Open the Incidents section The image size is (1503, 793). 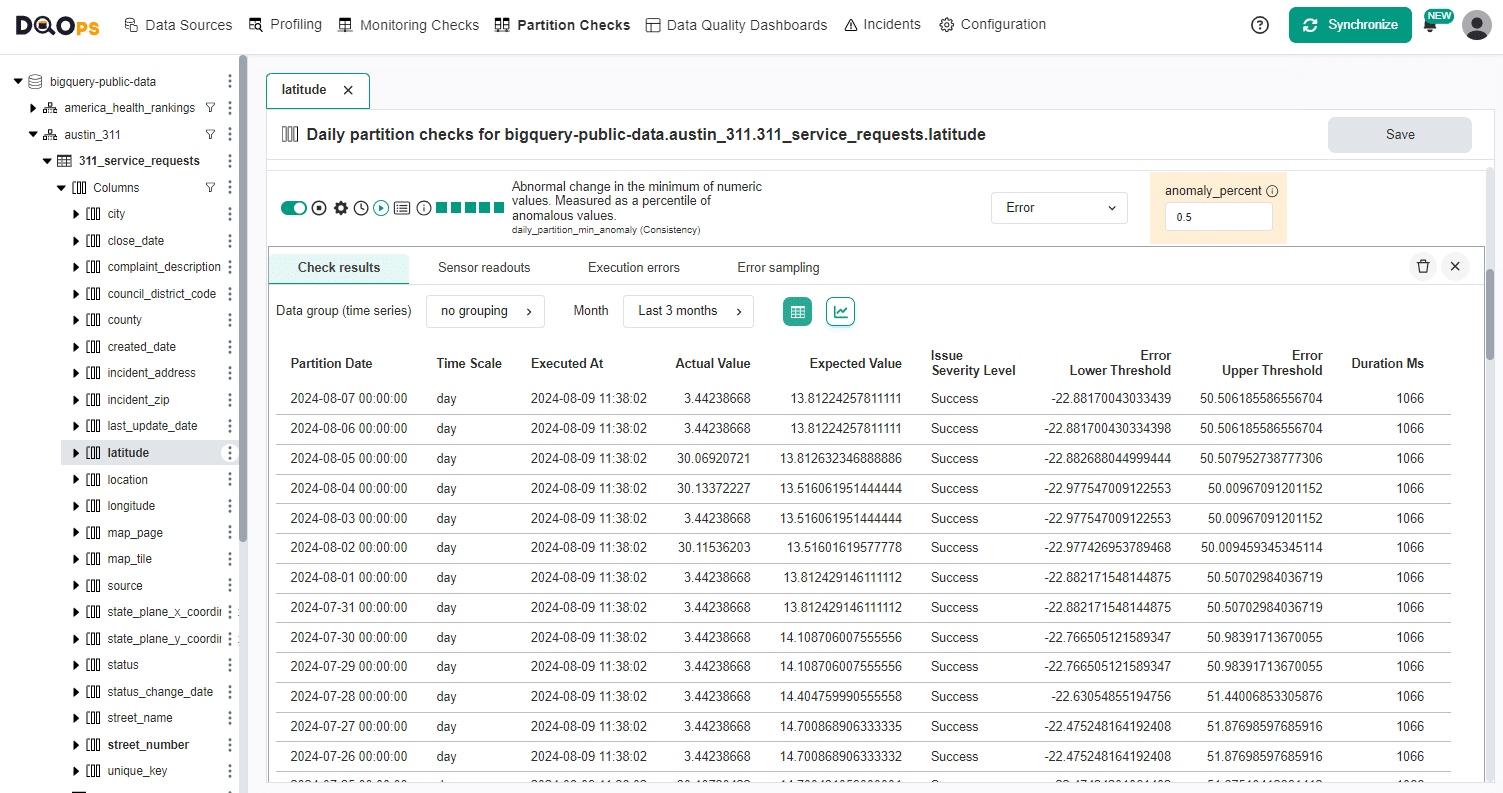[x=882, y=25]
